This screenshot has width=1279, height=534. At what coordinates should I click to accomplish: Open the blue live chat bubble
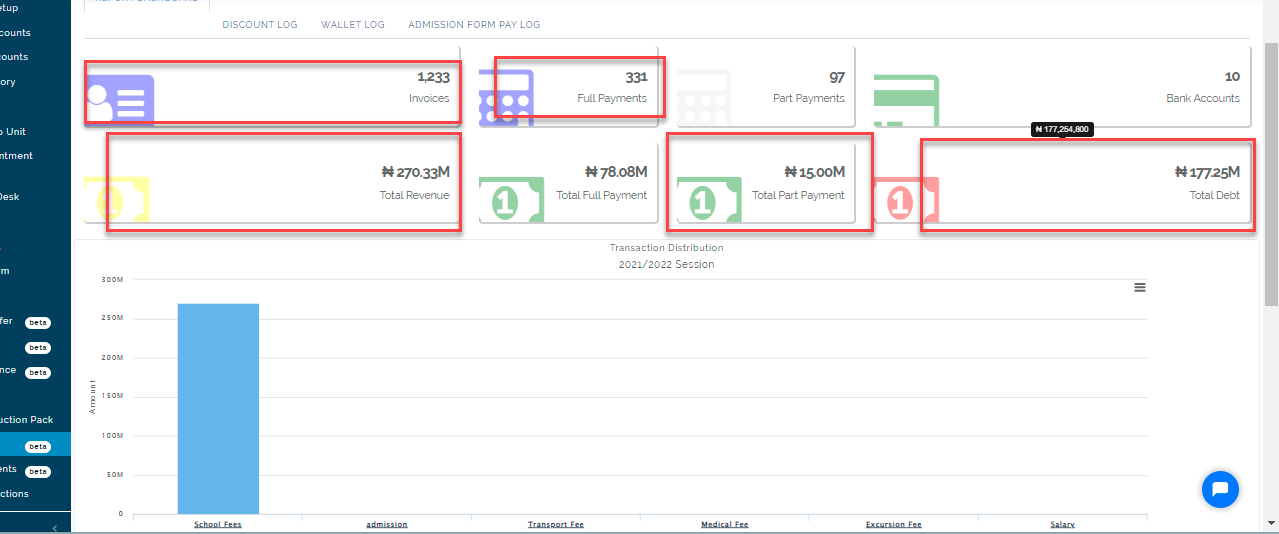tap(1220, 489)
